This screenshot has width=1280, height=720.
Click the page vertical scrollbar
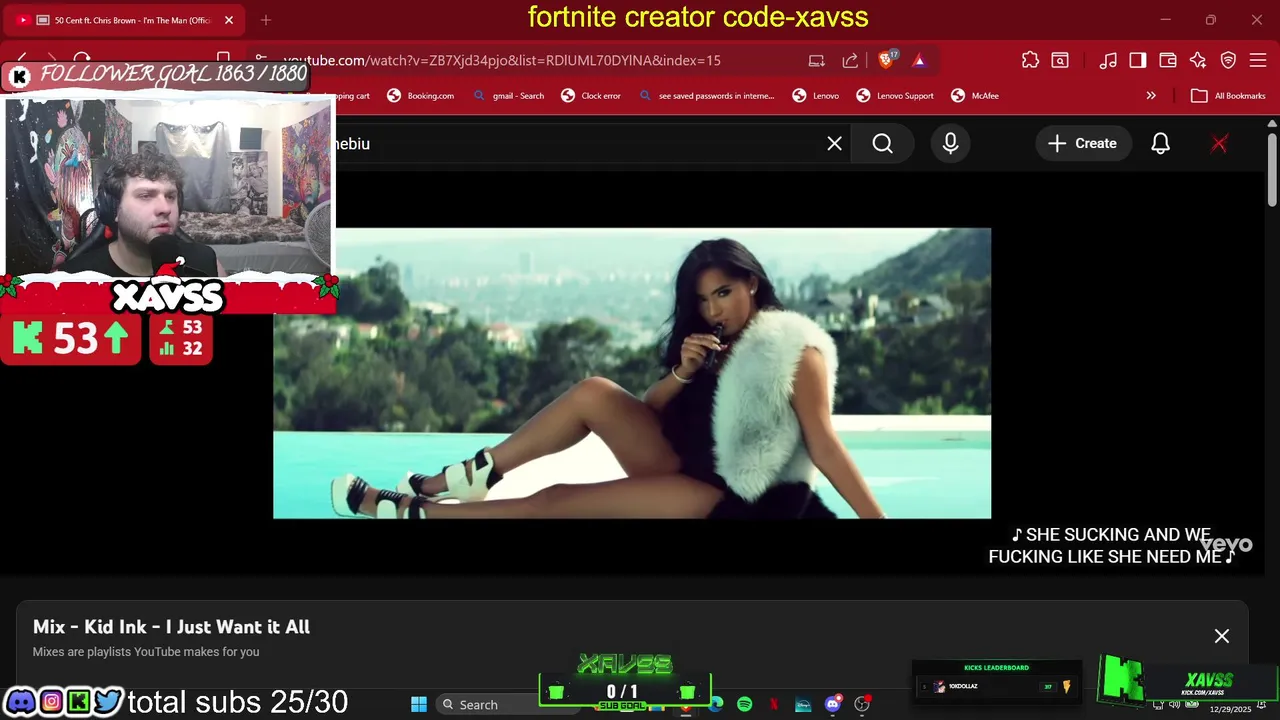1272,170
